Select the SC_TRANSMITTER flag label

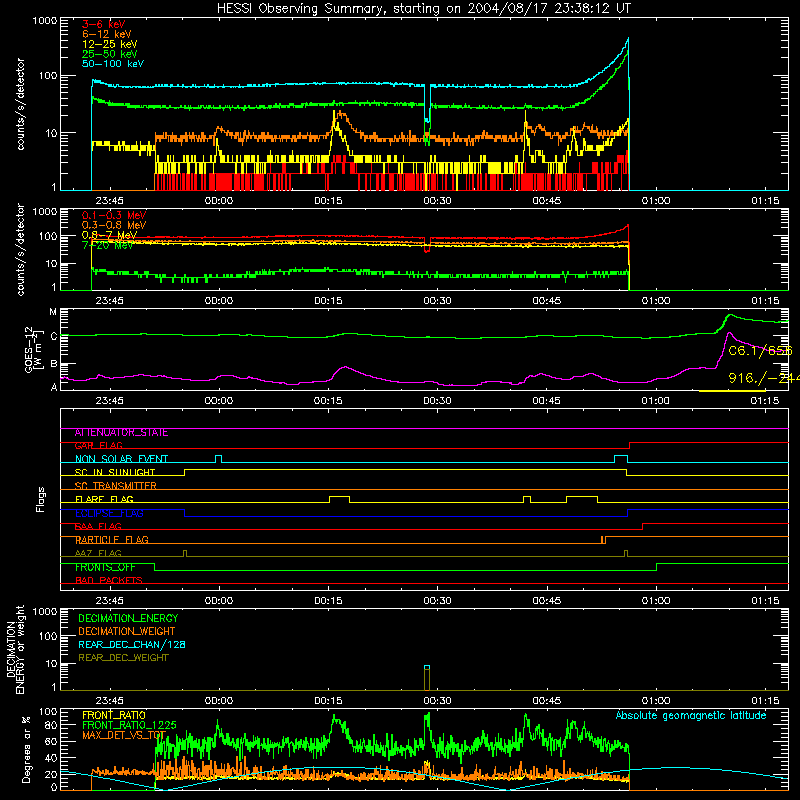pos(115,486)
